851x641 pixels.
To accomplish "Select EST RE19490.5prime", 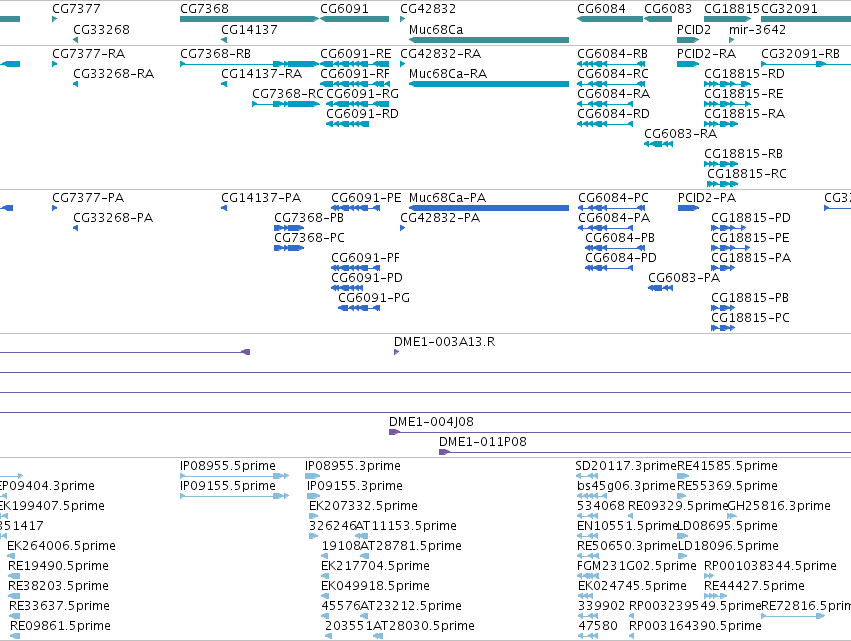I will tap(14, 576).
